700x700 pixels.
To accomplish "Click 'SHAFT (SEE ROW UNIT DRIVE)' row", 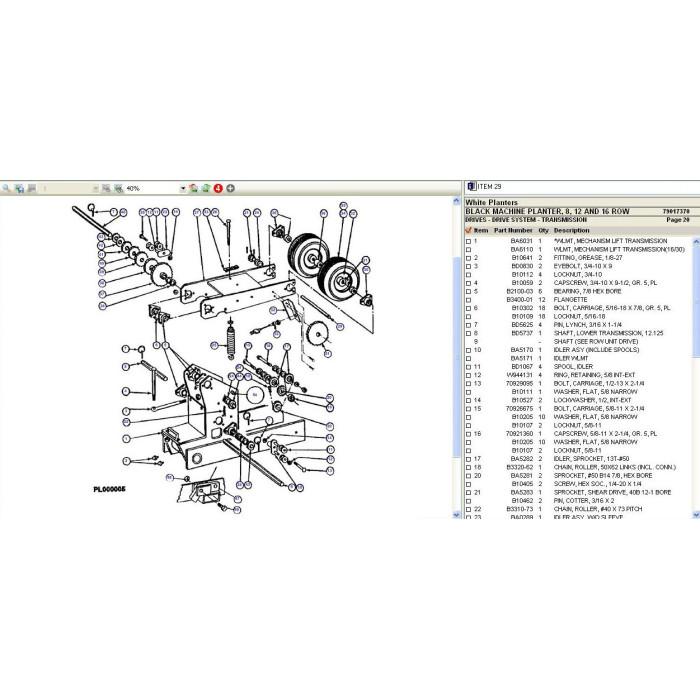I will click(x=596, y=342).
